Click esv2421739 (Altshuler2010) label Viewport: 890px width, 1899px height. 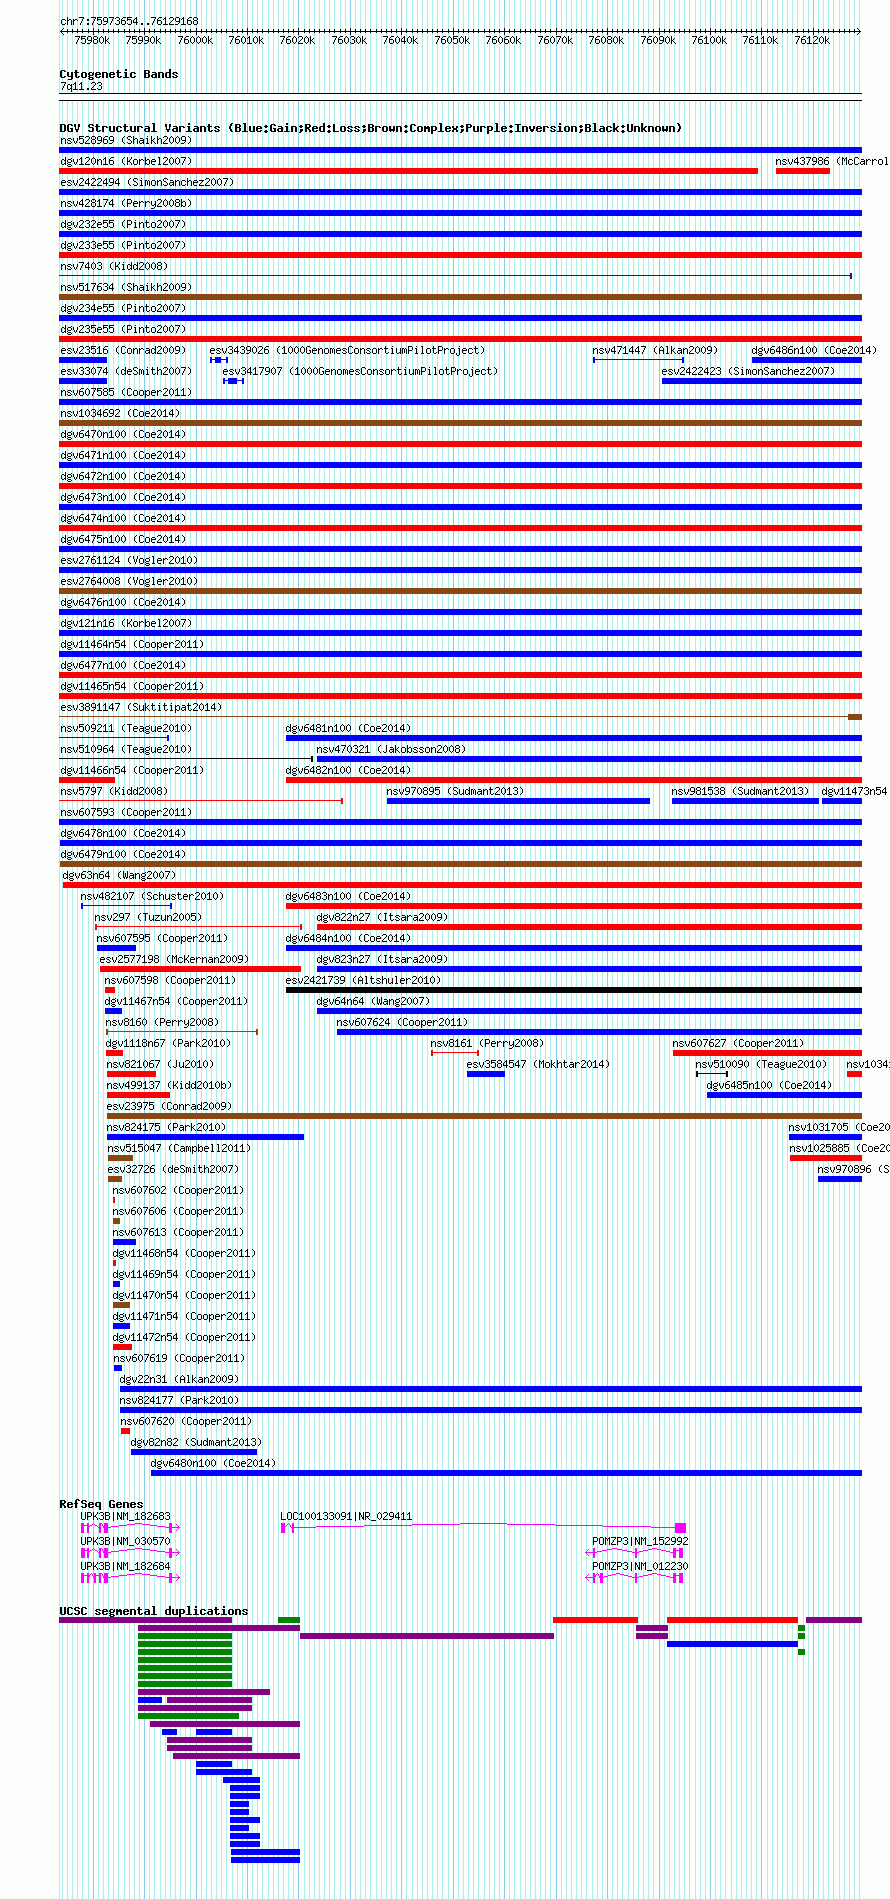[x=363, y=980]
